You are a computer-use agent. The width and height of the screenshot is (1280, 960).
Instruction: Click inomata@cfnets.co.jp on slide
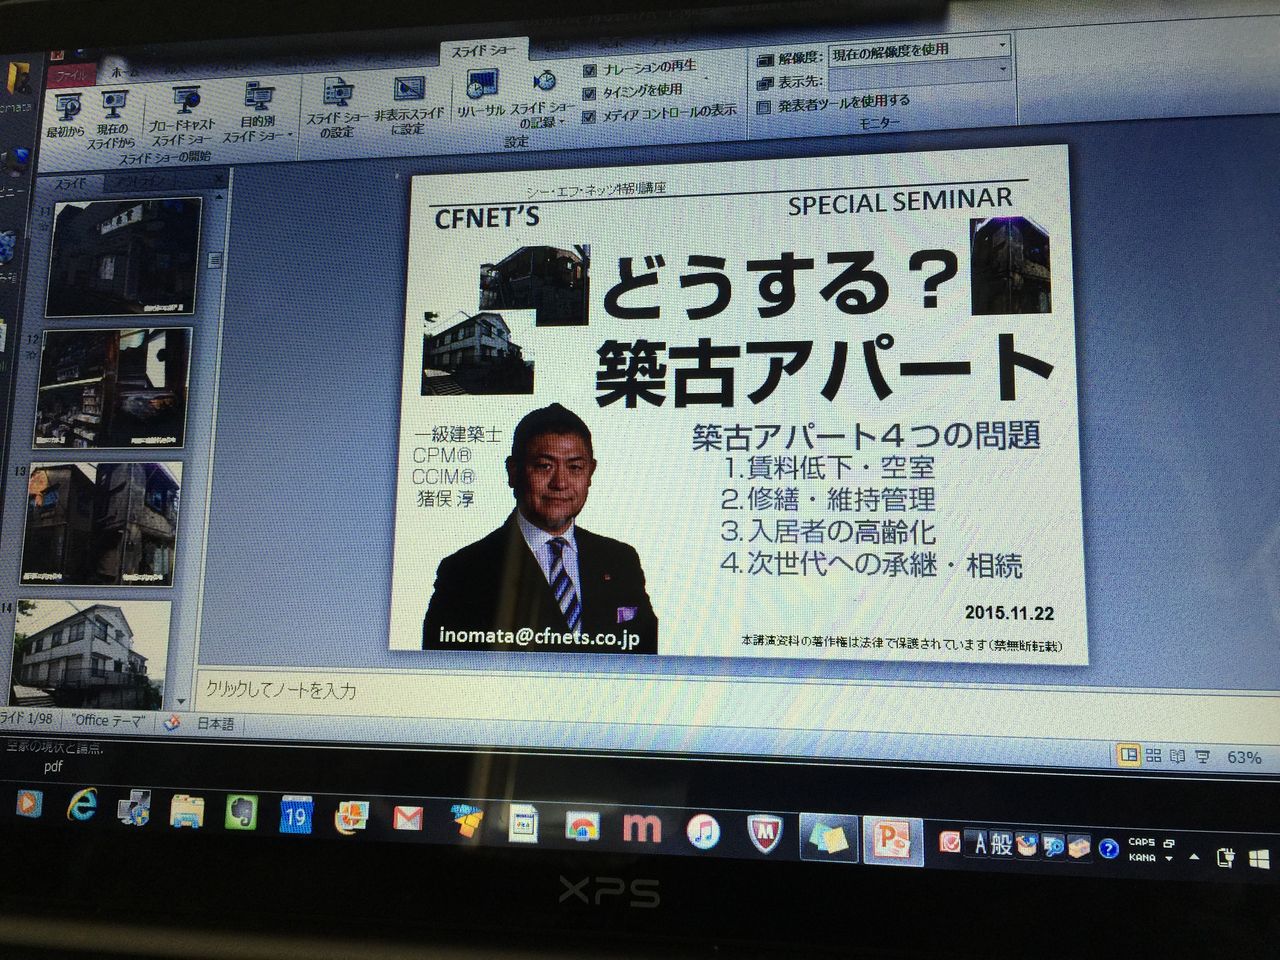coord(539,636)
